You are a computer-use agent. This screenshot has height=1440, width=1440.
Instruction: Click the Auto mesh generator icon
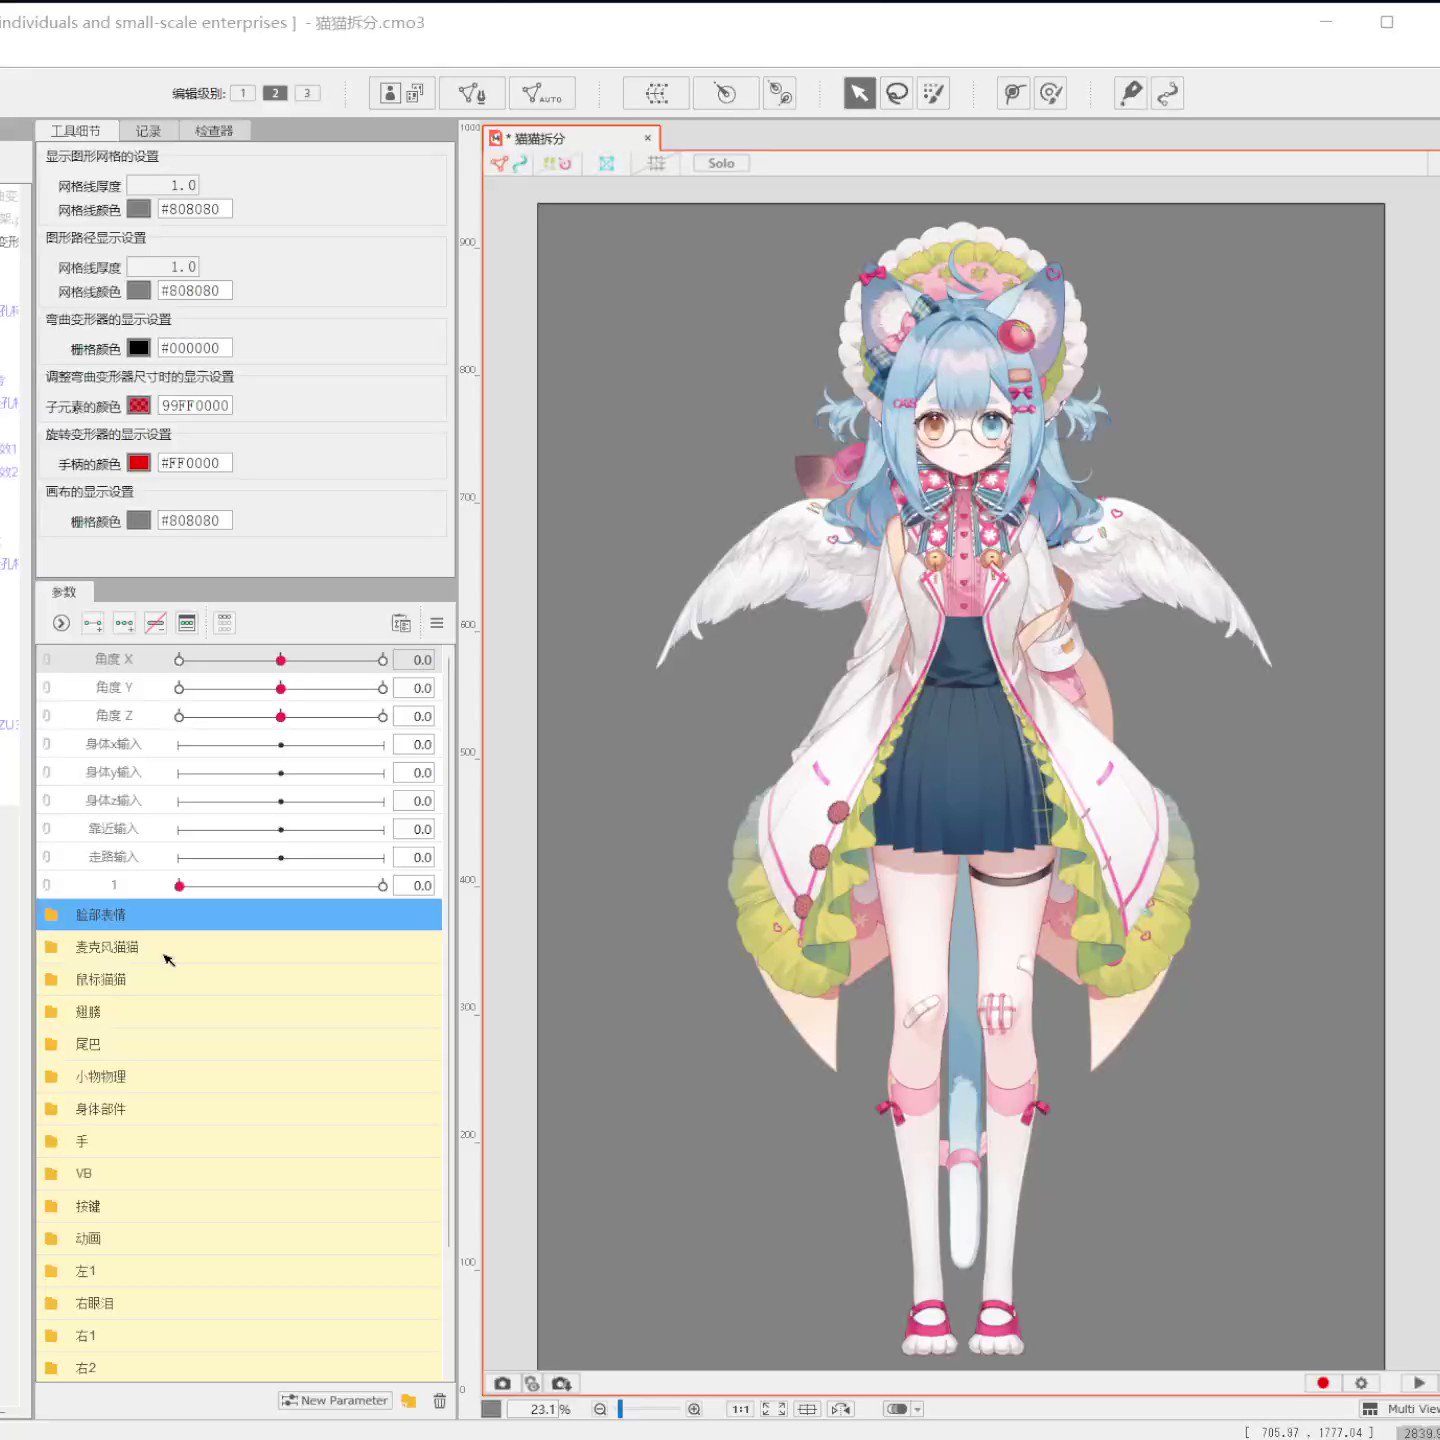[x=542, y=93]
